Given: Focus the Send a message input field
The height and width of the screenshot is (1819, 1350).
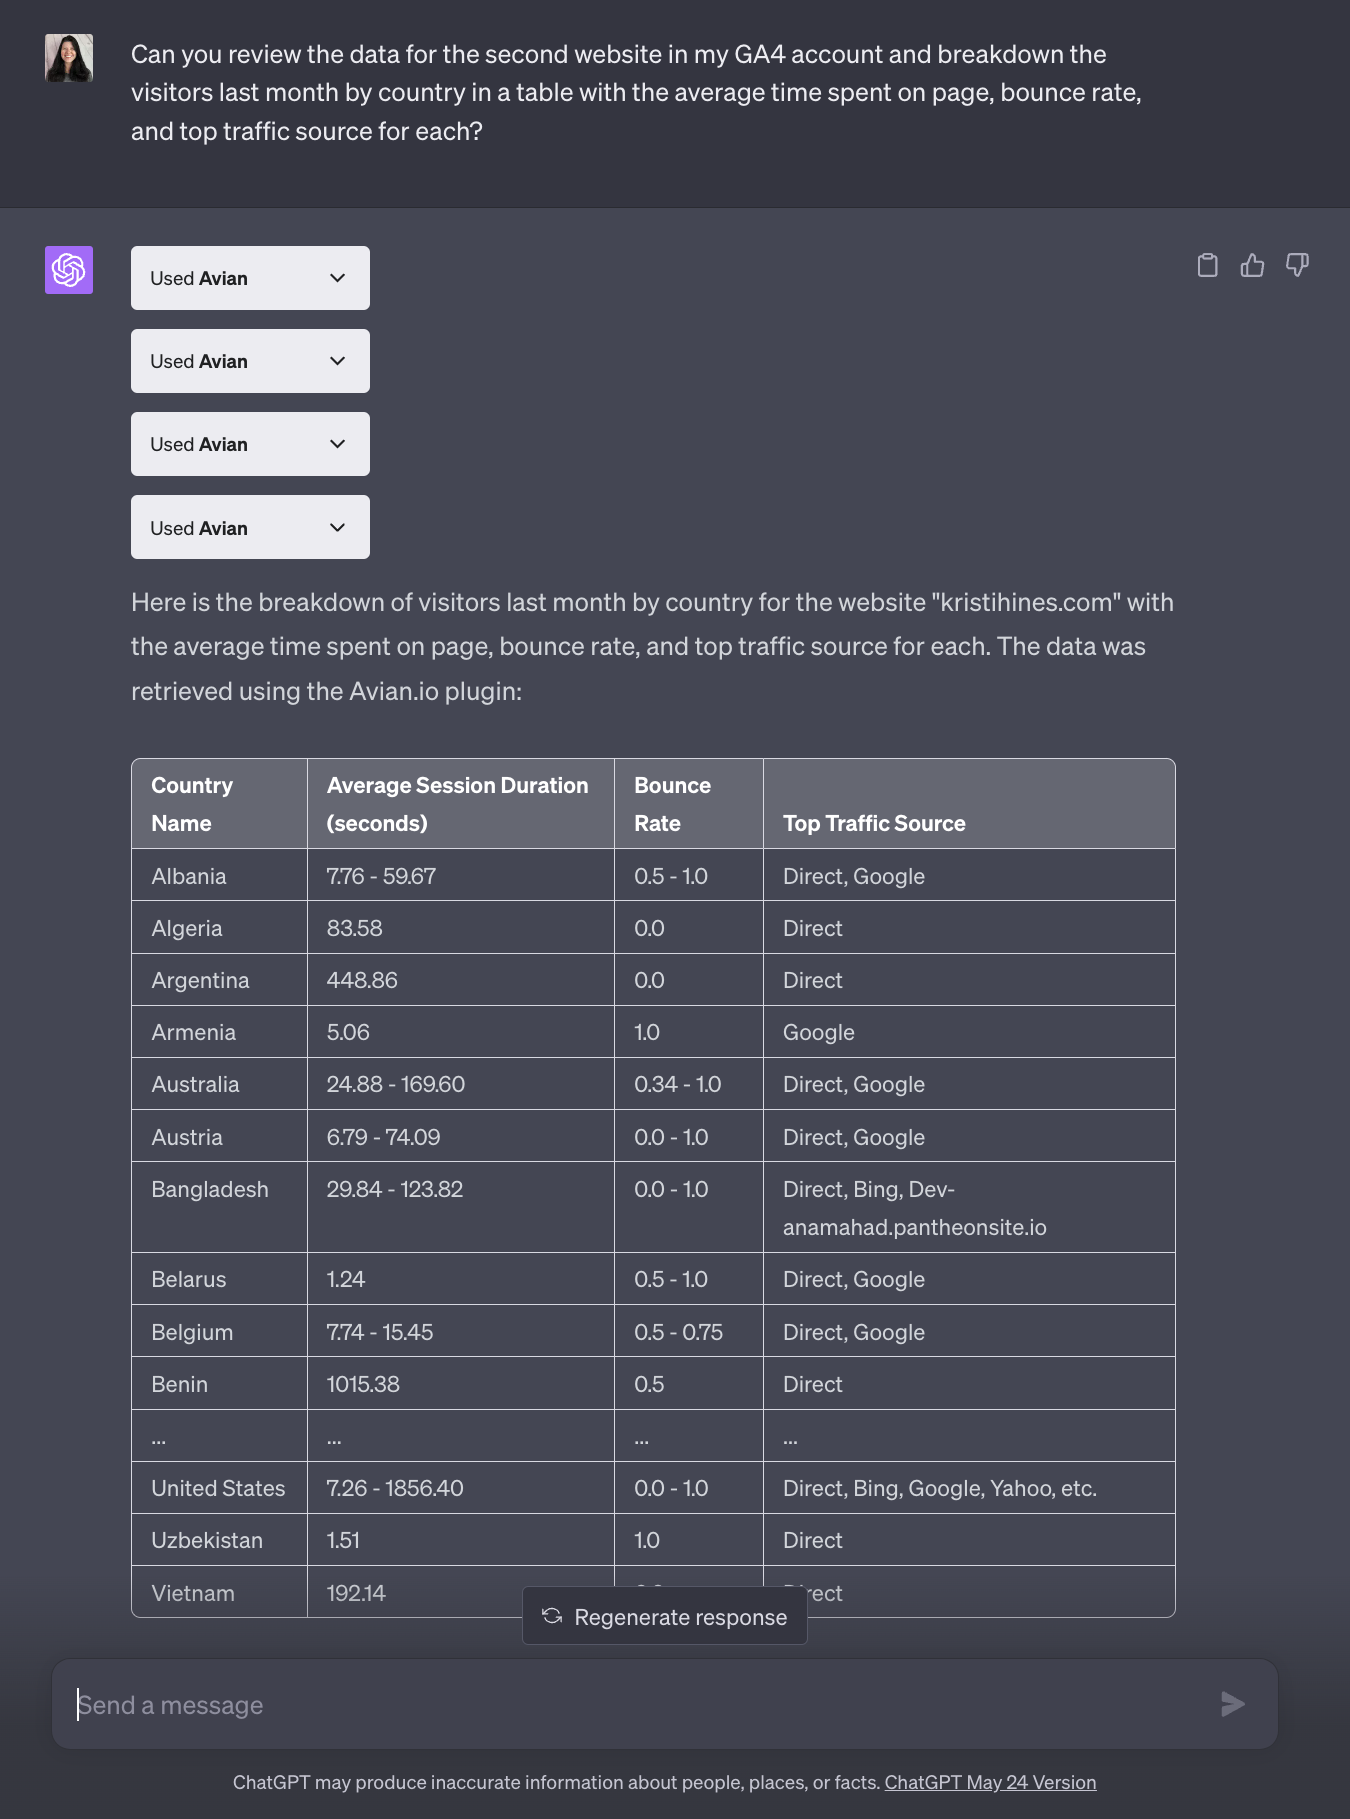Looking at the screenshot, I should click(x=640, y=1705).
